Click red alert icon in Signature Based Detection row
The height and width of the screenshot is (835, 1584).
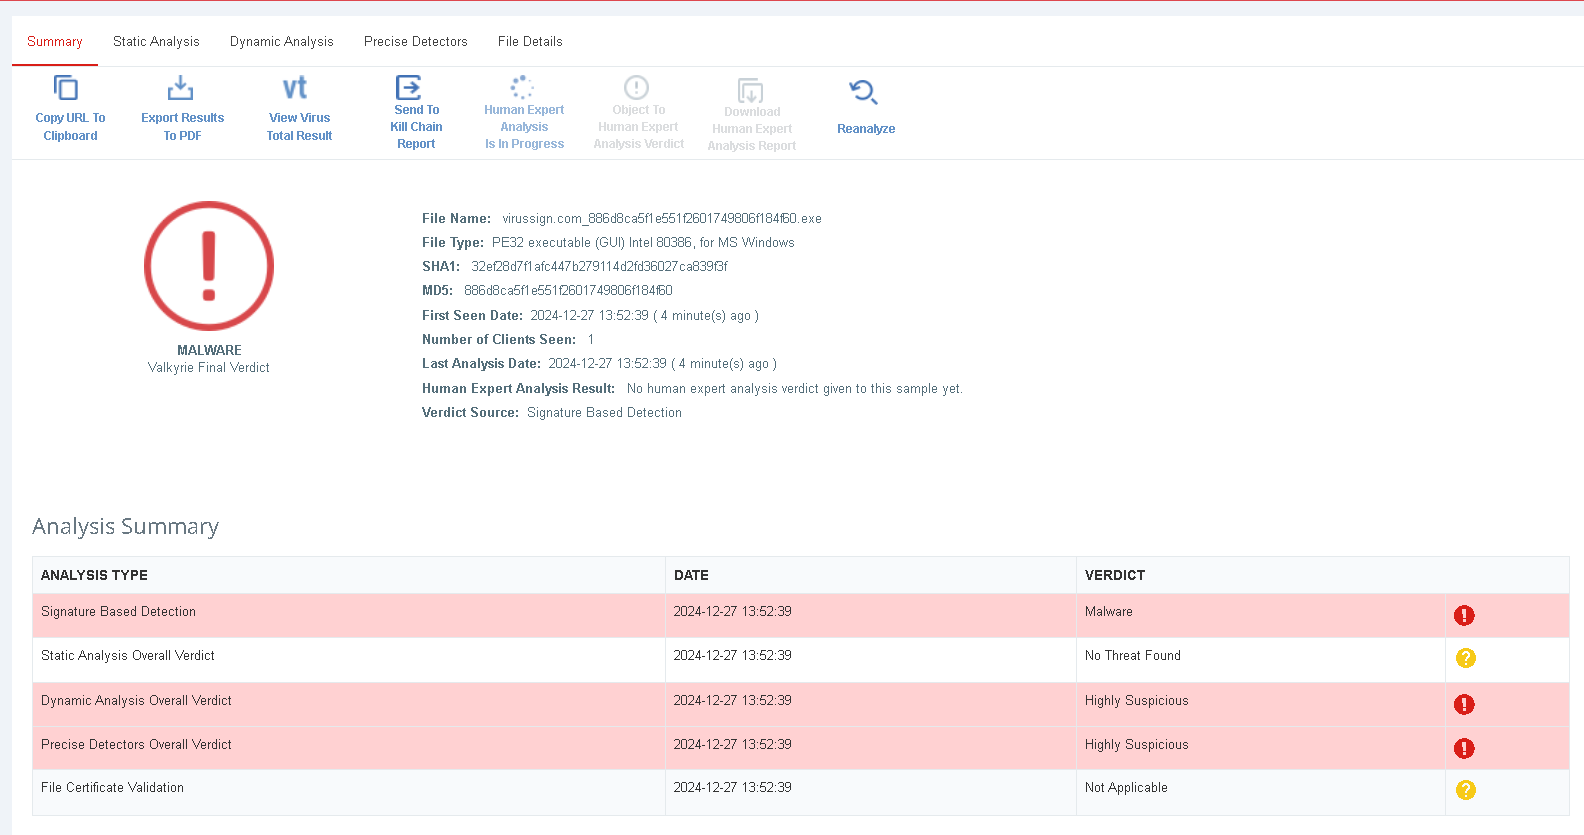click(x=1464, y=616)
